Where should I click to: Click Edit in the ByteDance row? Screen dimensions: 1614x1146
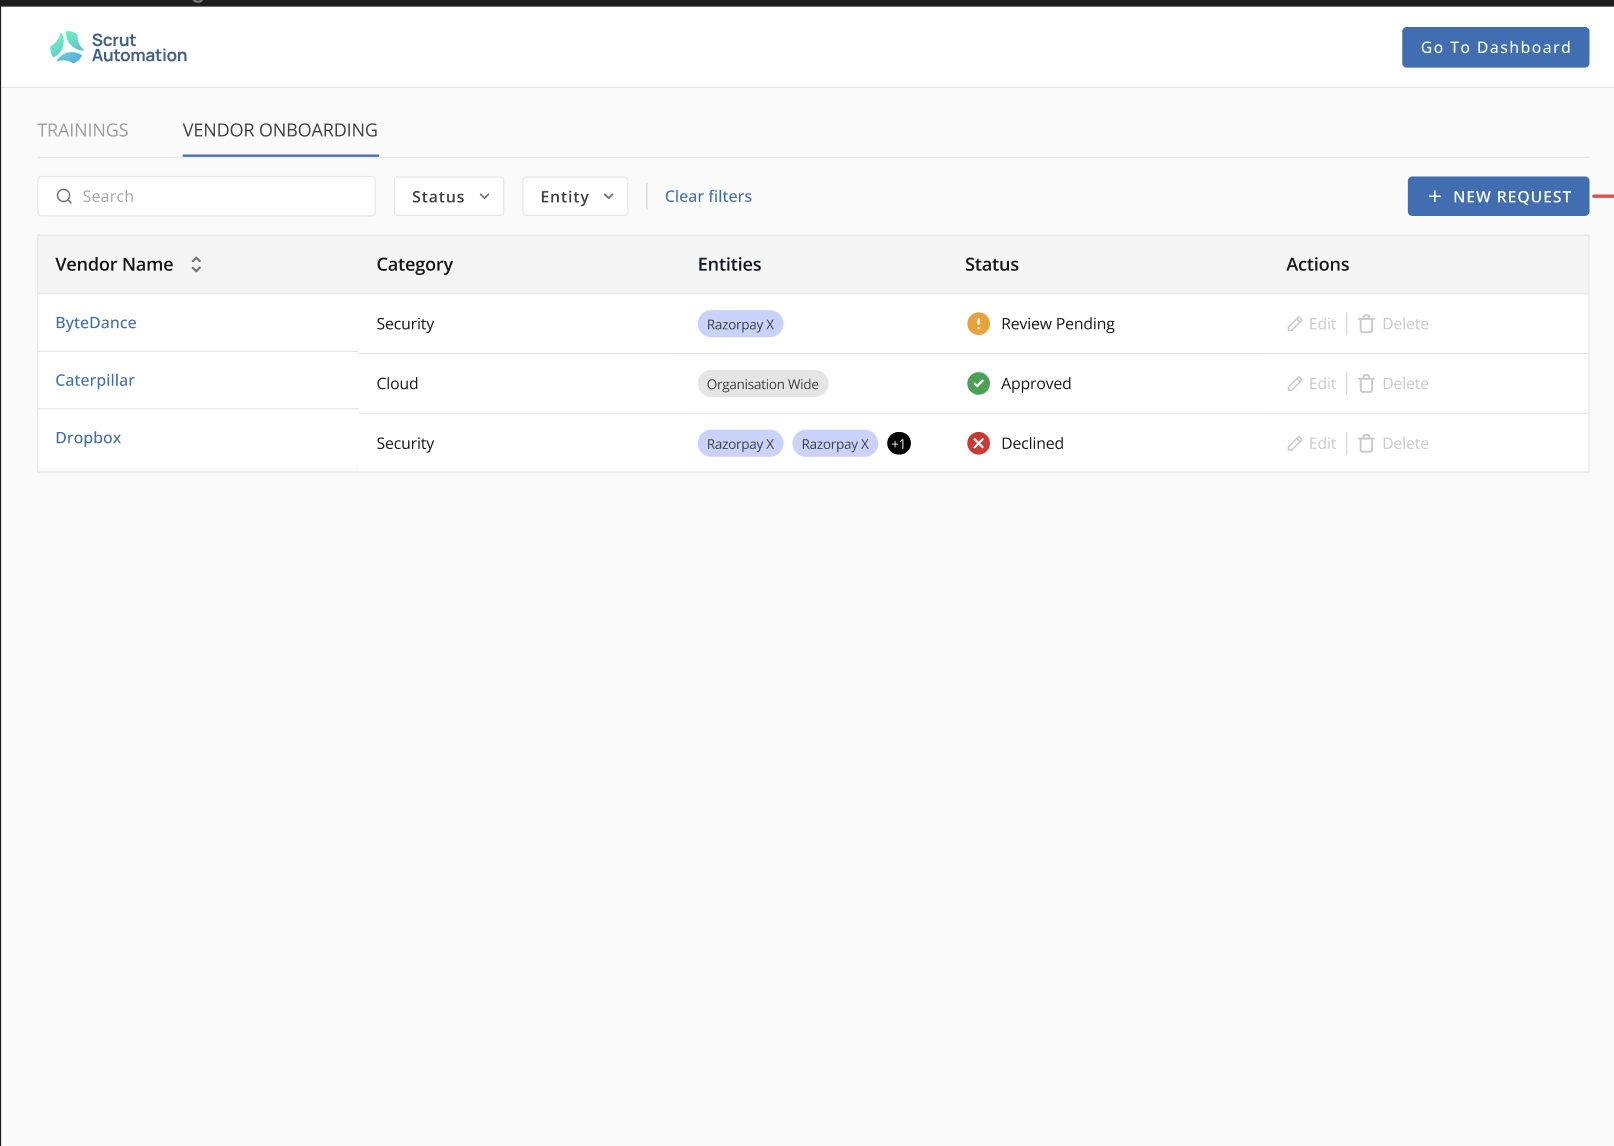coord(1322,324)
